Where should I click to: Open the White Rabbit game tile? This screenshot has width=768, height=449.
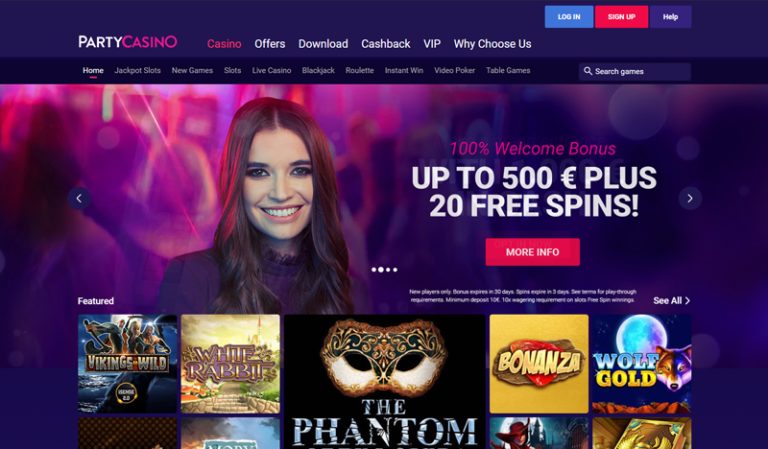click(230, 364)
